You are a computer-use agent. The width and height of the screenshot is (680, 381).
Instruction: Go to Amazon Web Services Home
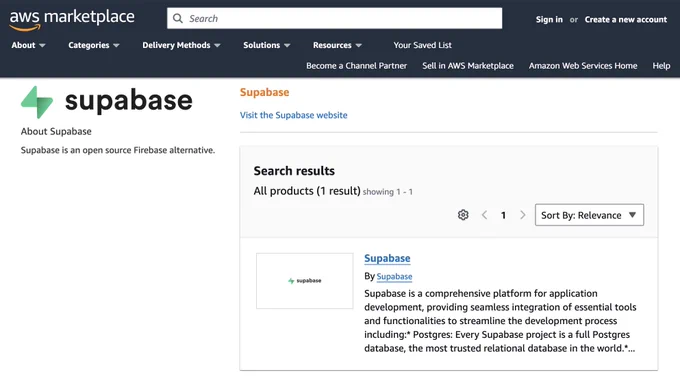pos(583,66)
